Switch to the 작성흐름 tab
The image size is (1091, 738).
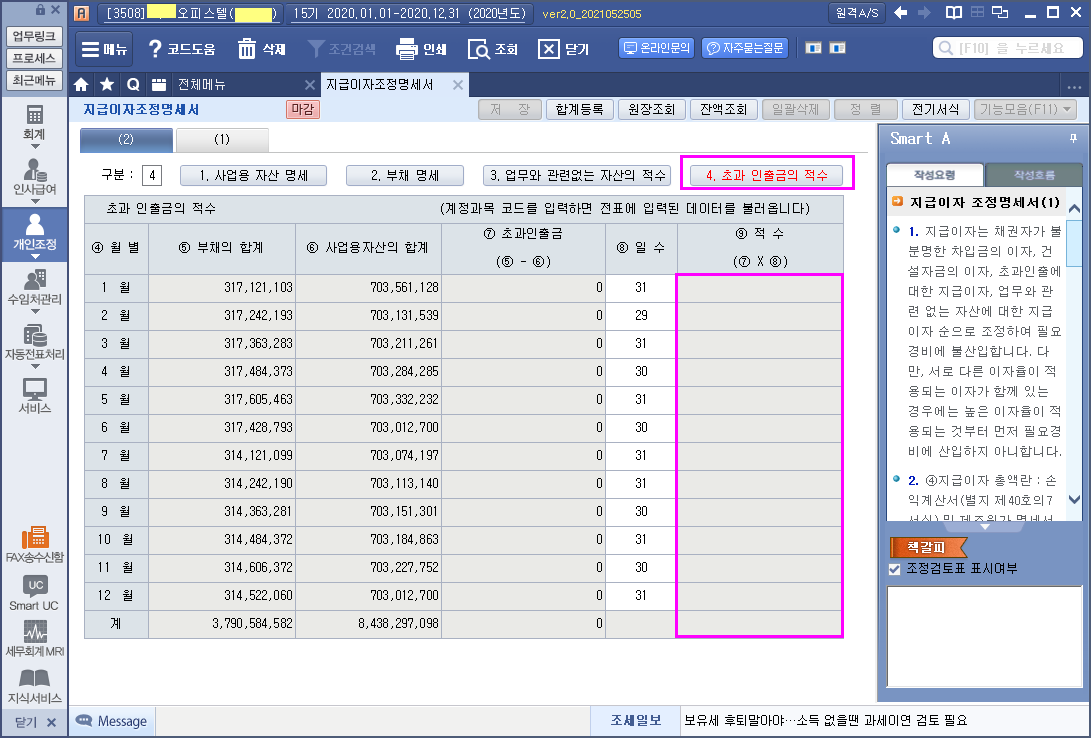pos(1033,175)
